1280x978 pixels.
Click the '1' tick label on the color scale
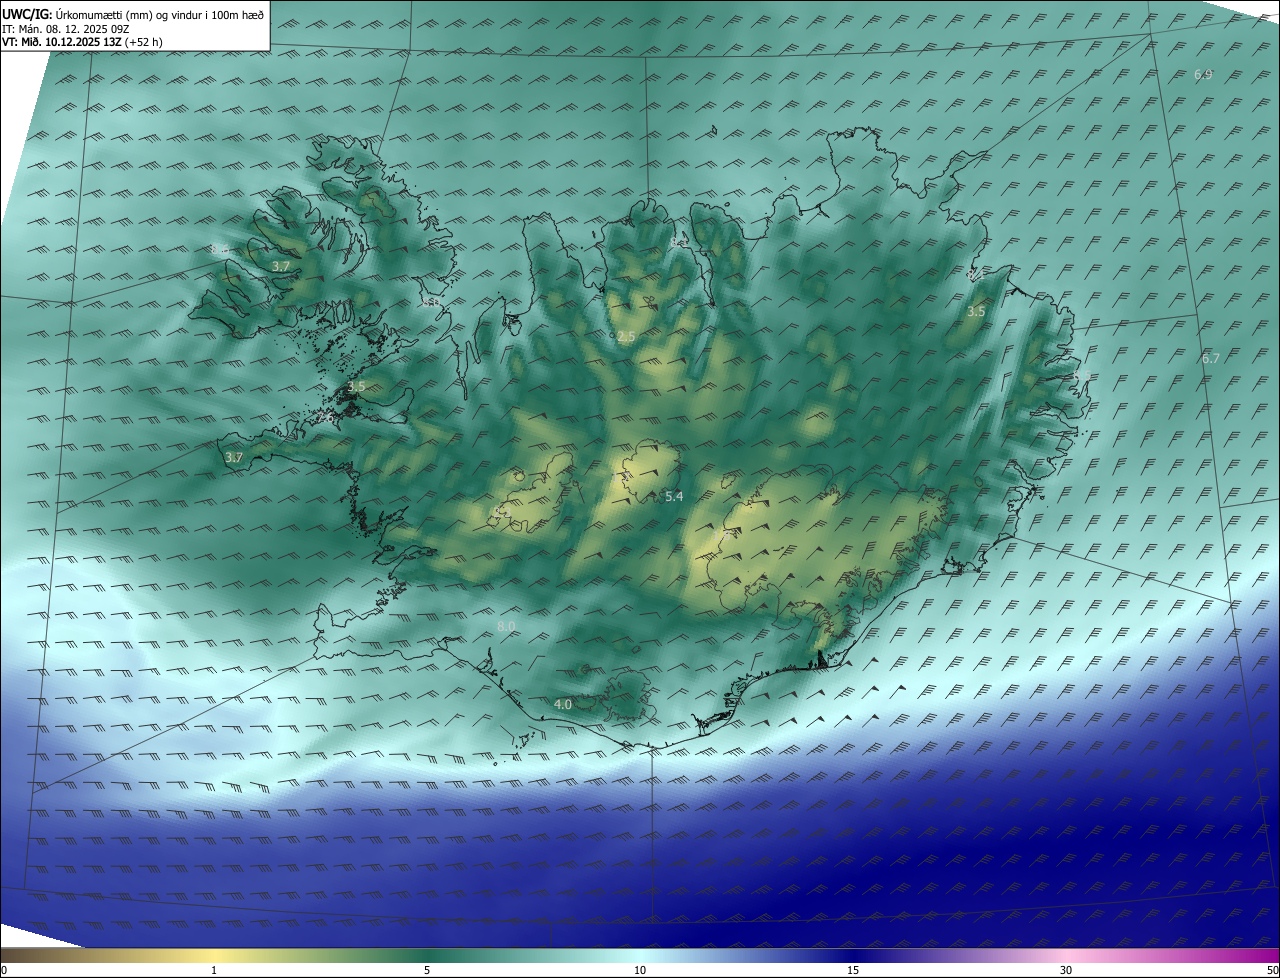point(214,970)
